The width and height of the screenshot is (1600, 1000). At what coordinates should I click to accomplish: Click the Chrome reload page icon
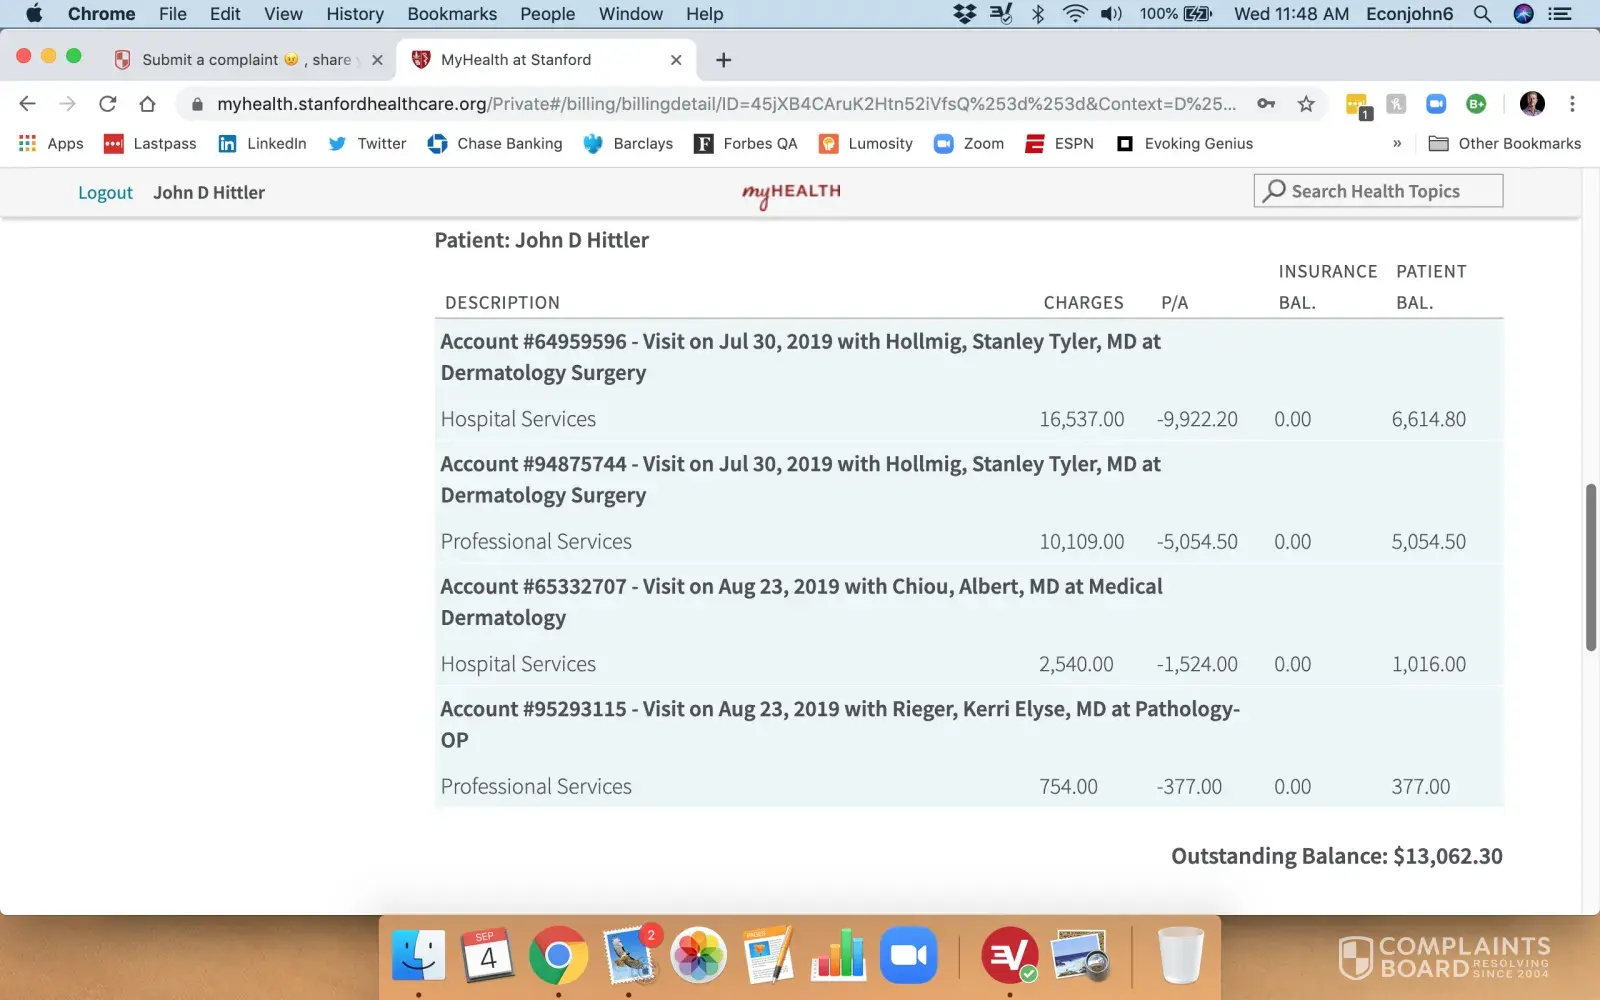(x=108, y=104)
